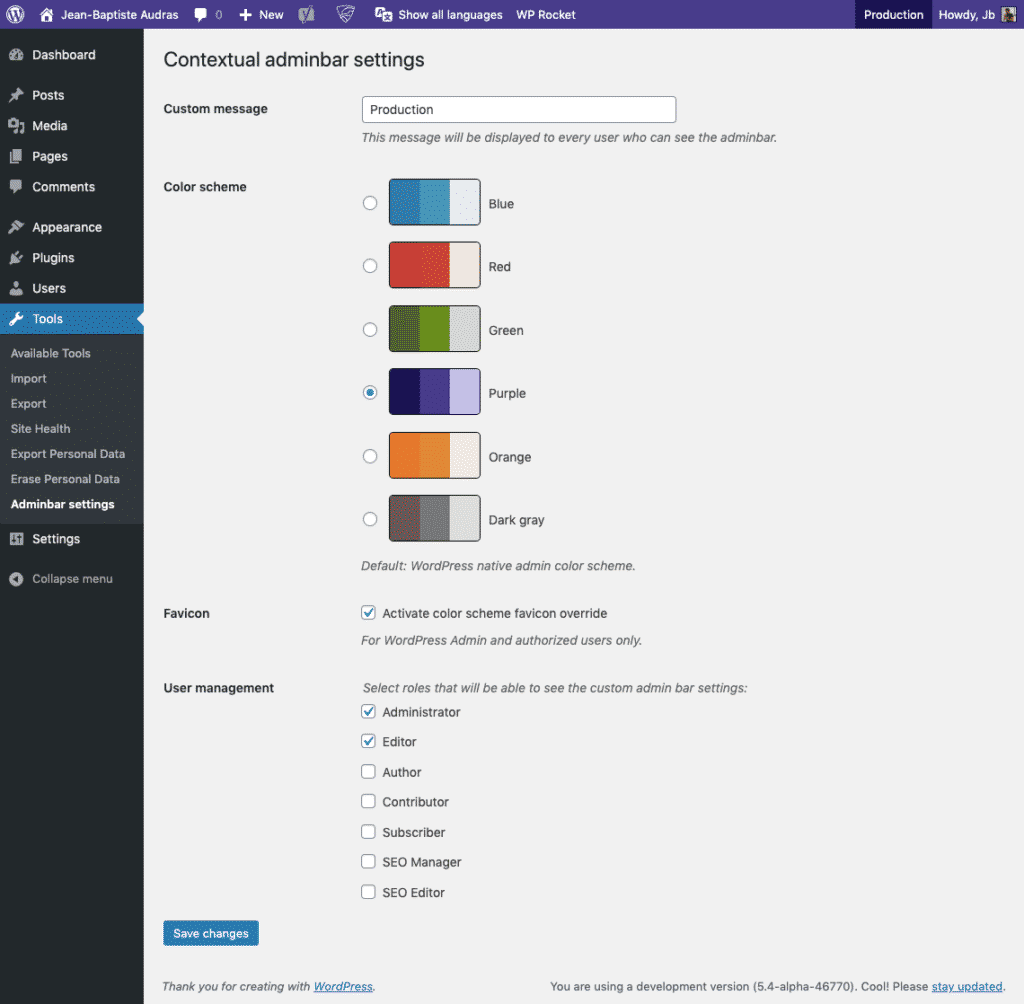Uncheck the Editor role checkbox
This screenshot has height=1004, width=1024.
(x=368, y=741)
